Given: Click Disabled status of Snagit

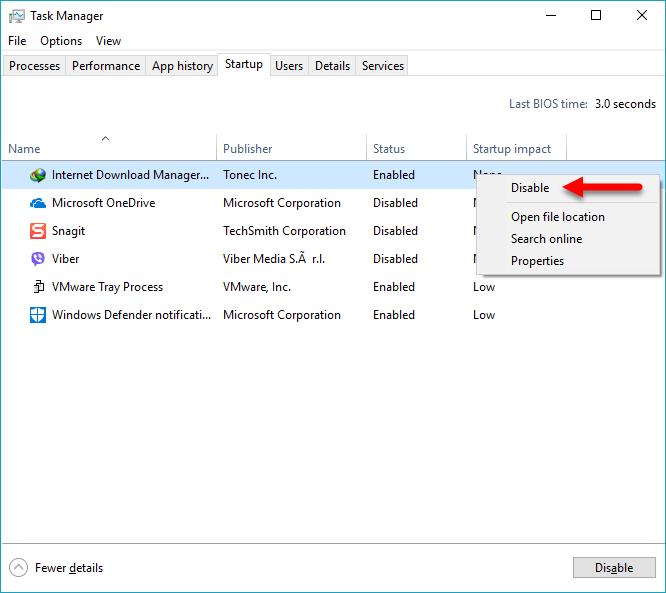Looking at the screenshot, I should tap(395, 231).
